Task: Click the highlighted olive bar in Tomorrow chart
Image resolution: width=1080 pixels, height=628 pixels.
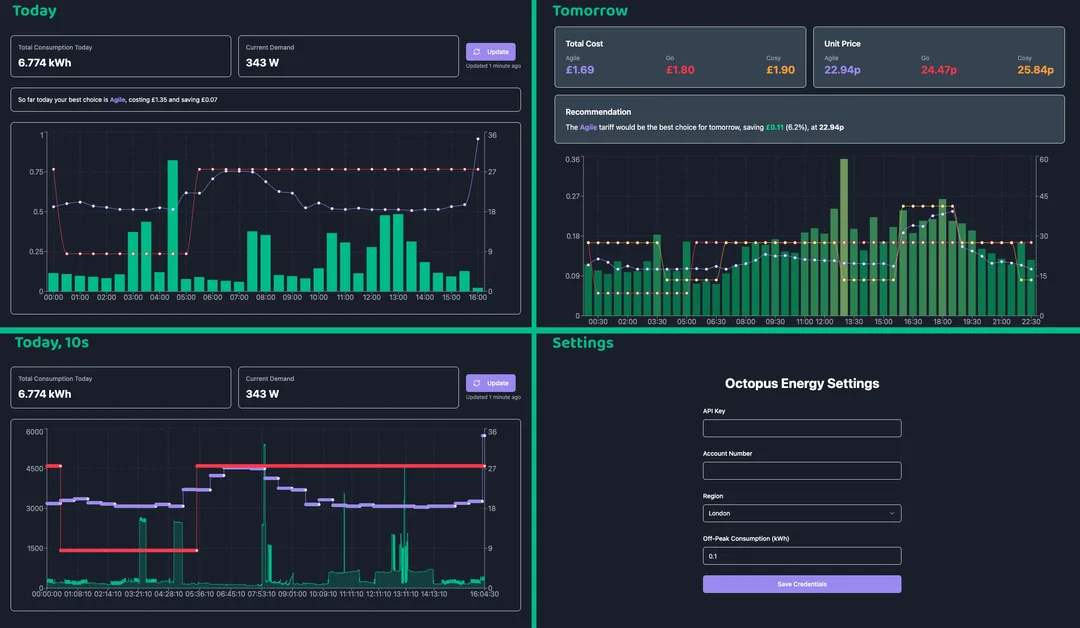Action: [x=844, y=237]
